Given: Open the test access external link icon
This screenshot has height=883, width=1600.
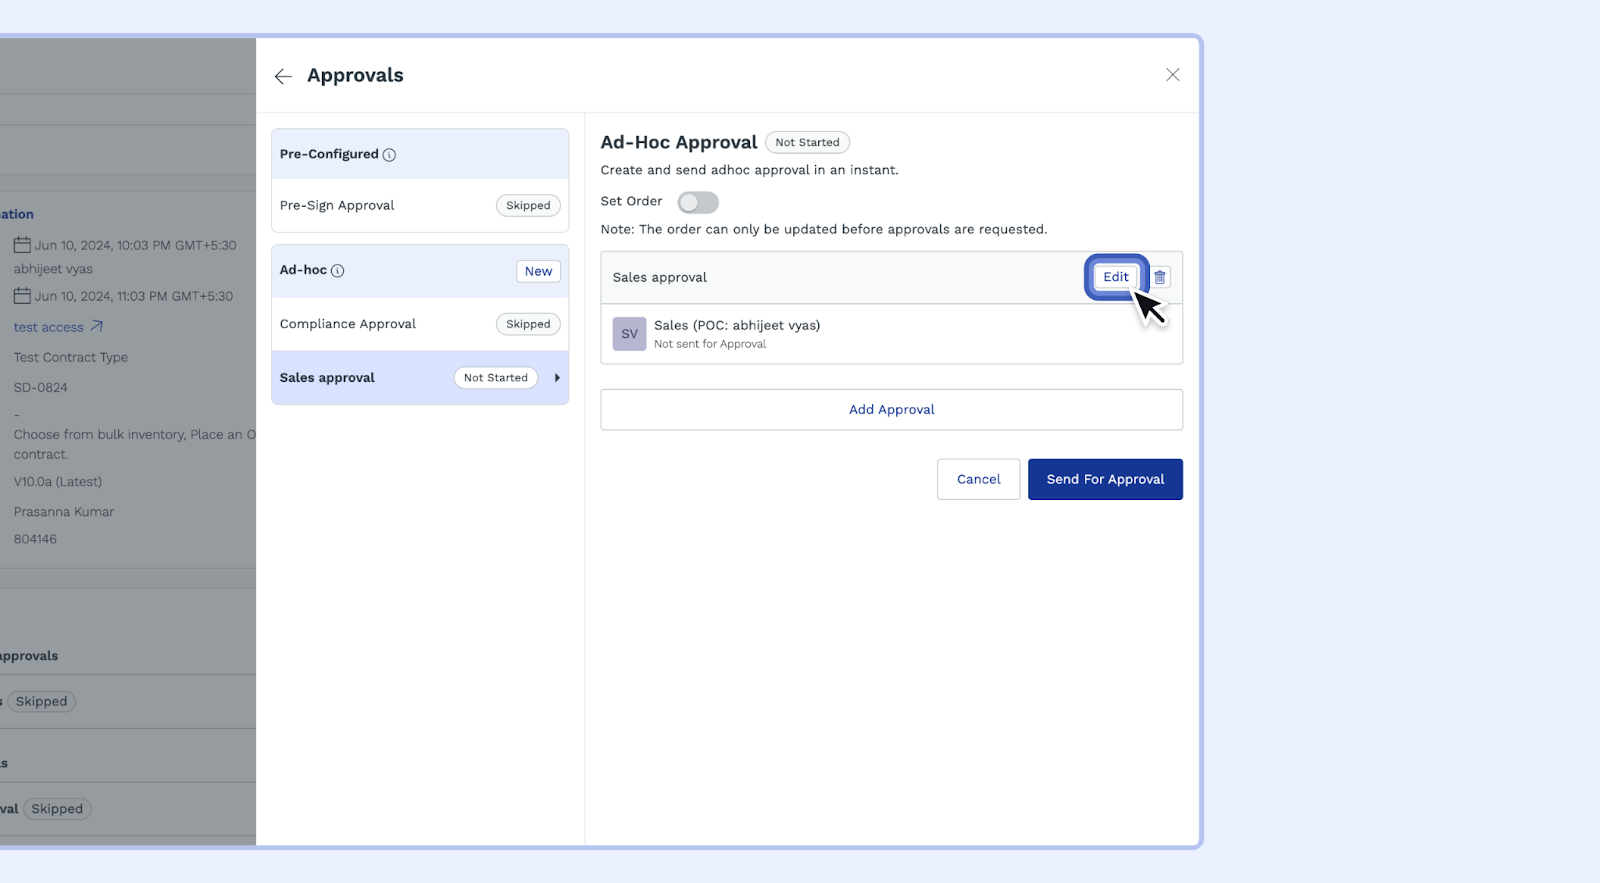Looking at the screenshot, I should pos(97,326).
